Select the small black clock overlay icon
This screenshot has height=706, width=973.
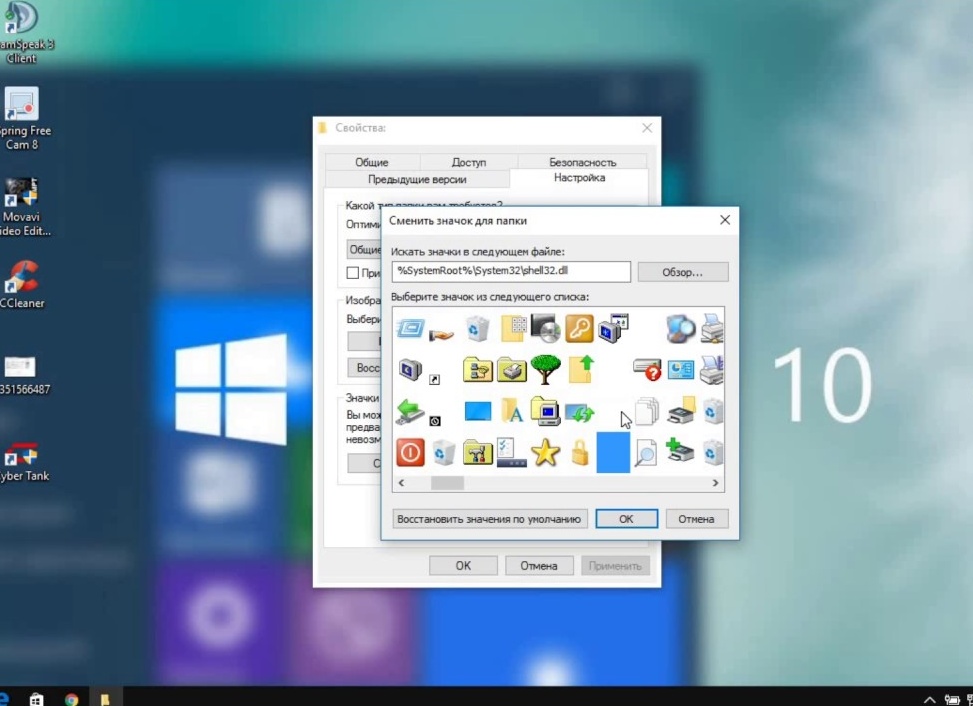[435, 421]
